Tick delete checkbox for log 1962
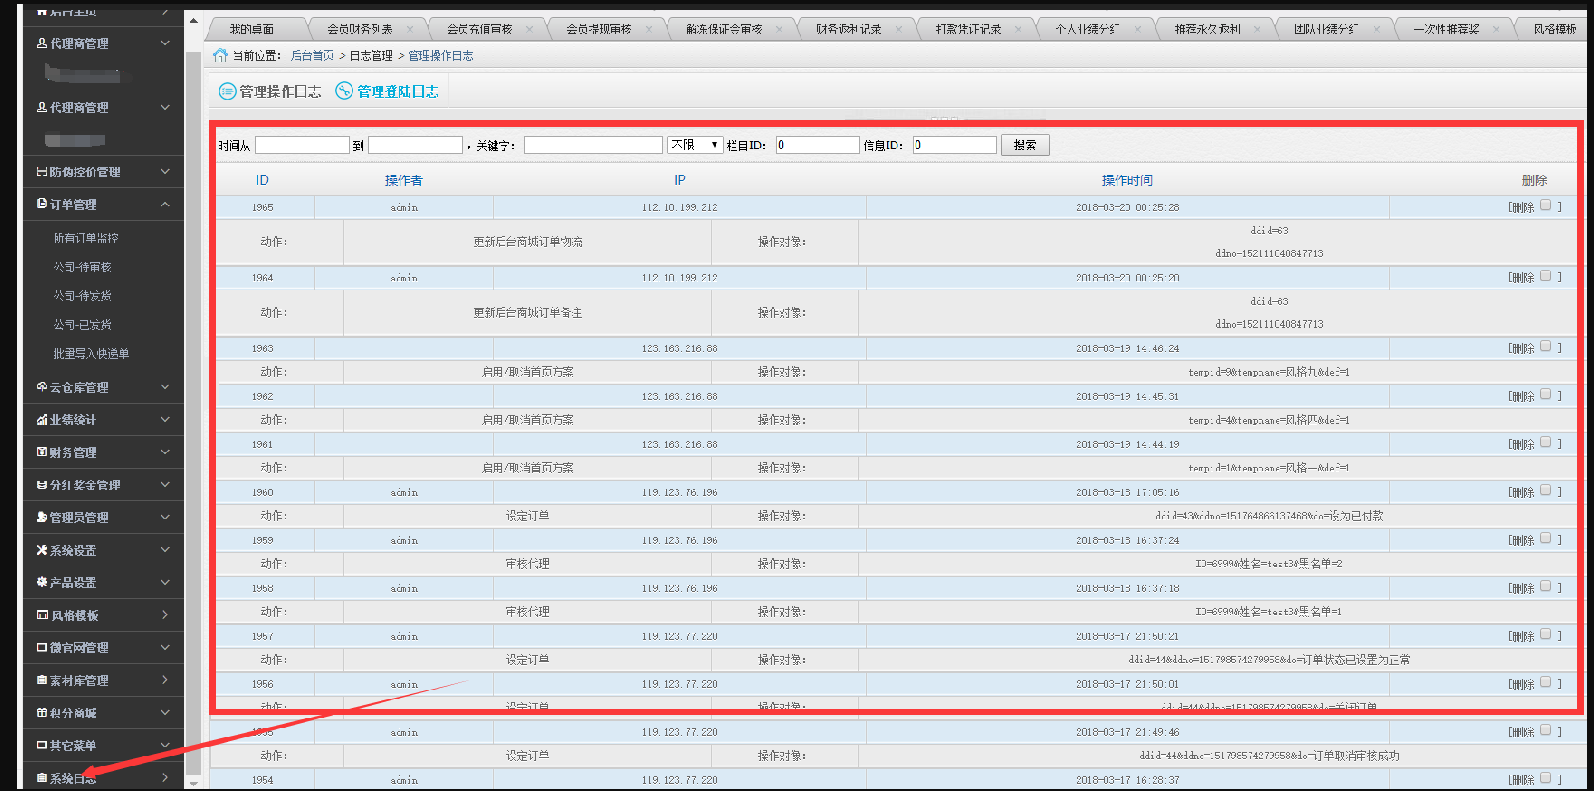1594x791 pixels. pyautogui.click(x=1545, y=394)
